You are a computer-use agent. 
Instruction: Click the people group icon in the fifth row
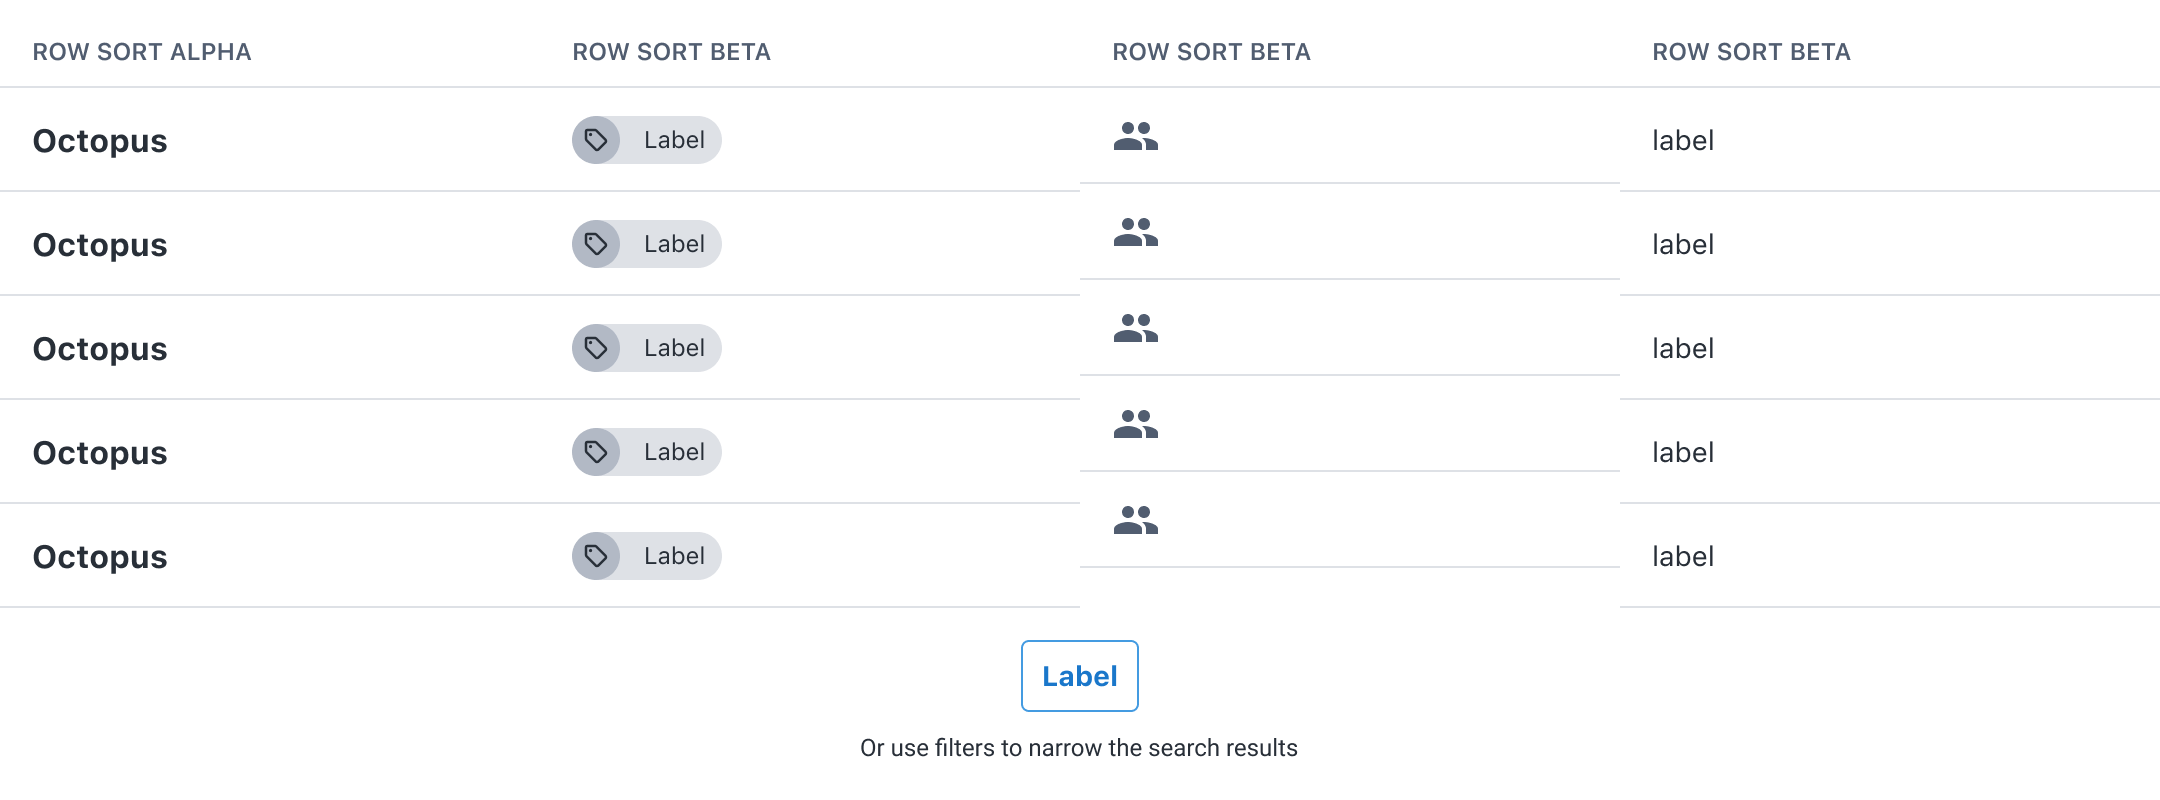[x=1135, y=520]
